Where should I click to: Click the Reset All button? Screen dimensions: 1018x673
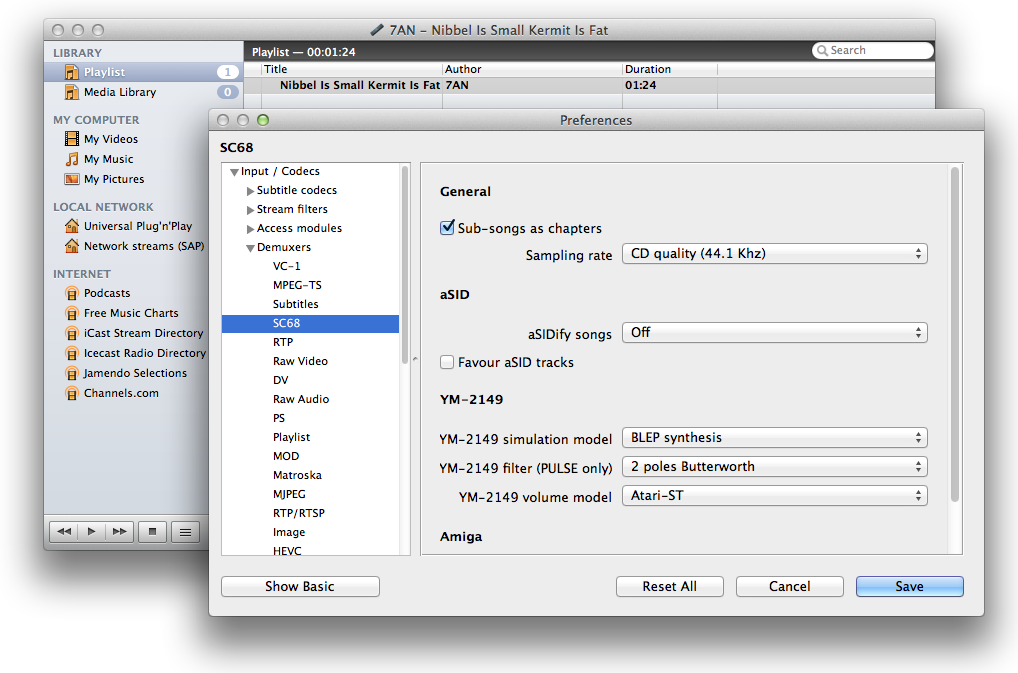click(669, 587)
